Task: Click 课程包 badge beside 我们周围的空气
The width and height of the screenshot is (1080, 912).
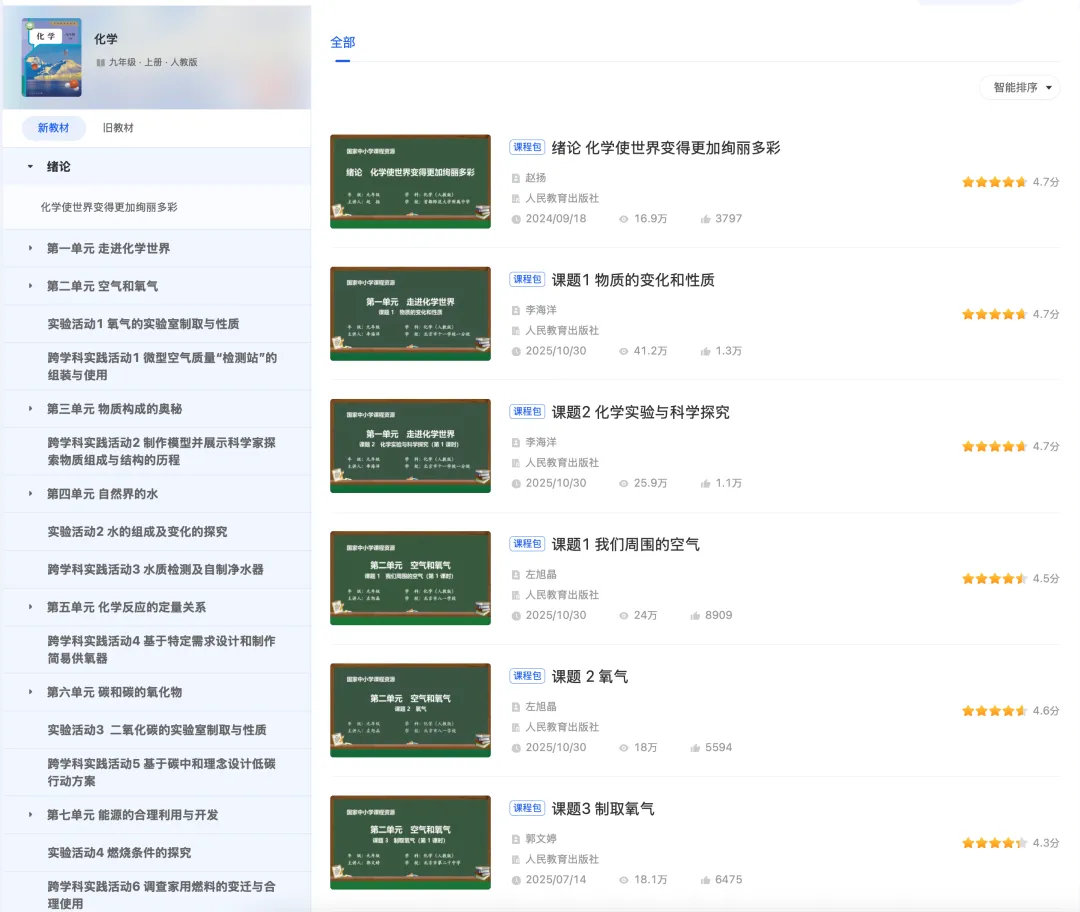Action: [x=527, y=544]
